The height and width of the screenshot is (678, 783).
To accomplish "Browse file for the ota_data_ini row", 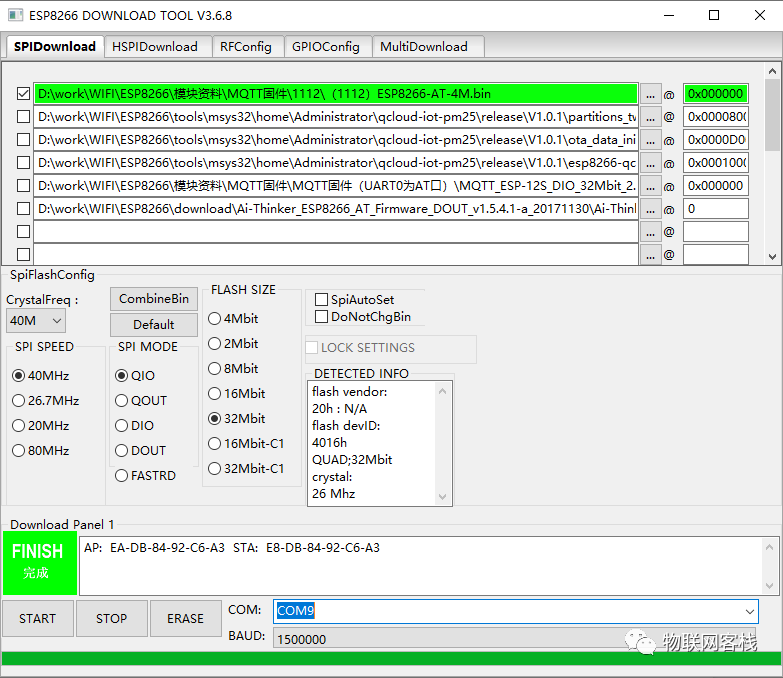I will coord(650,140).
